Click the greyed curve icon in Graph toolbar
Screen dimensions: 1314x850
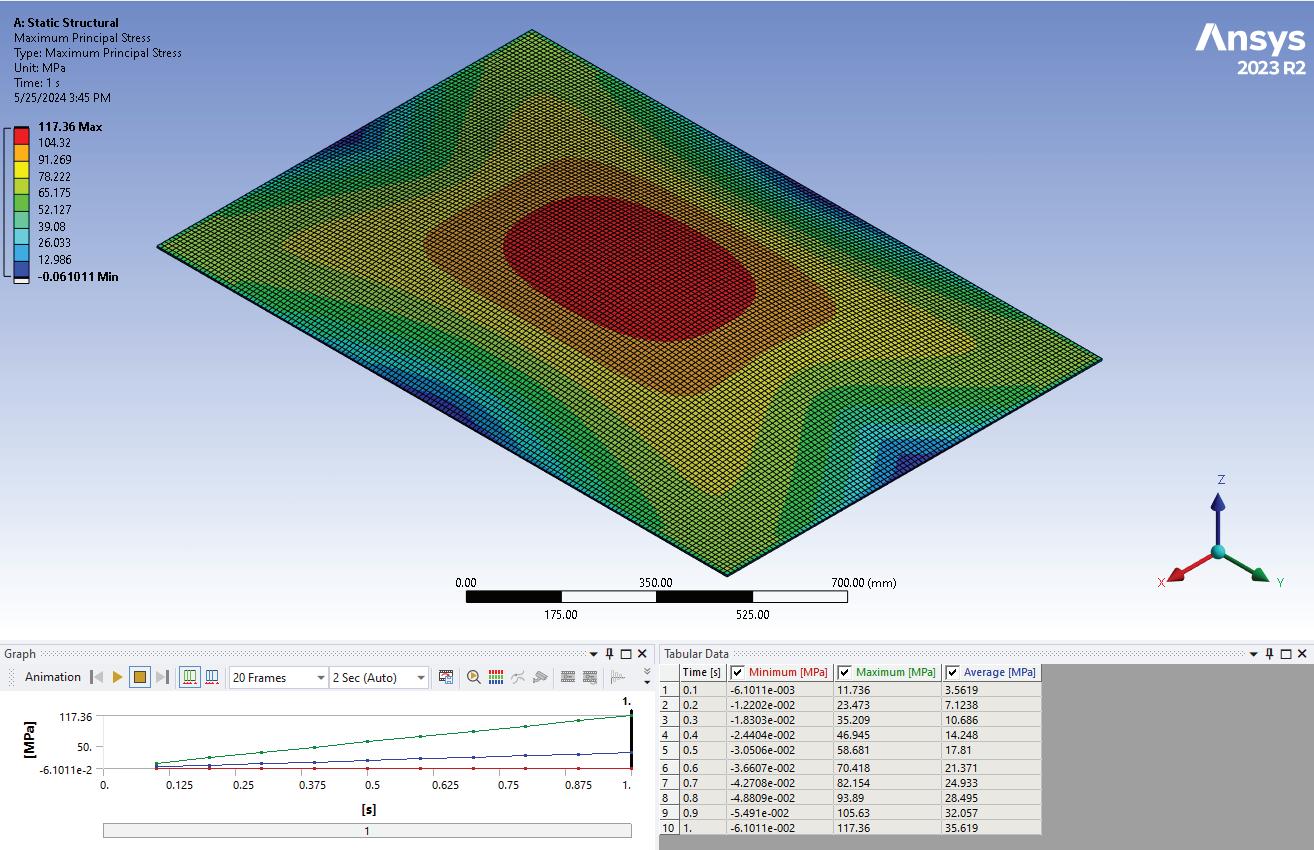pyautogui.click(x=518, y=677)
